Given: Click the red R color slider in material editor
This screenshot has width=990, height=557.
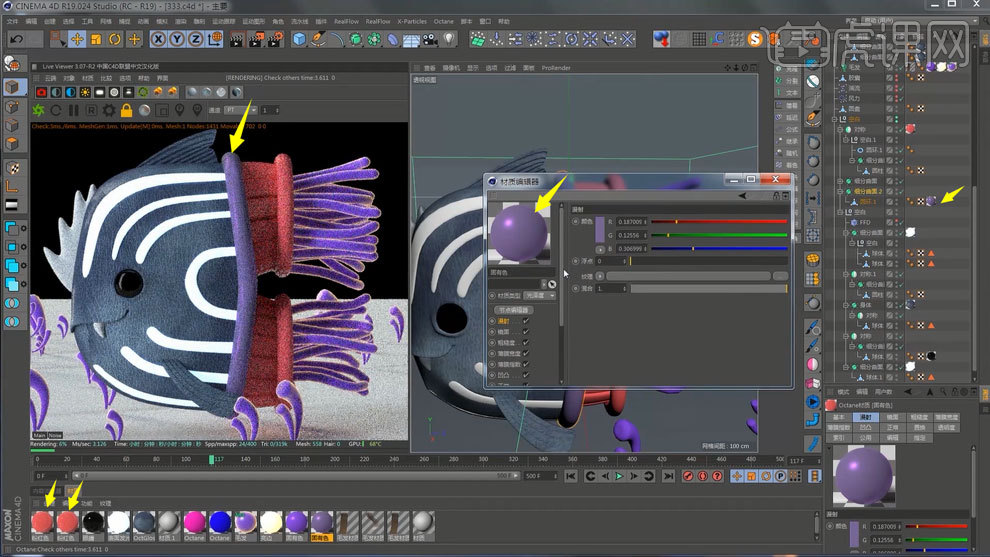Looking at the screenshot, I should click(718, 222).
